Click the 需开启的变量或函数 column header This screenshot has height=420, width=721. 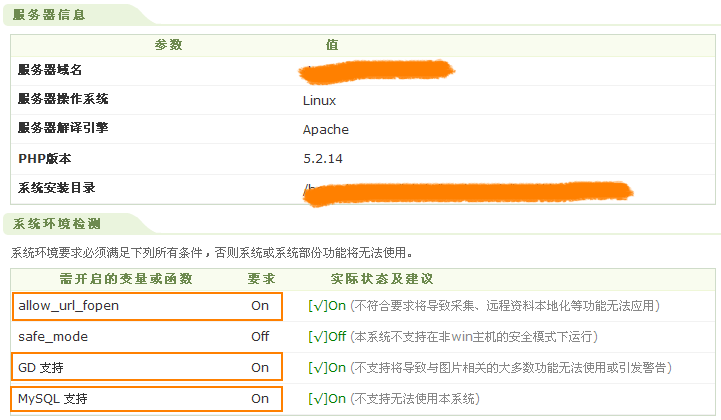(126, 279)
